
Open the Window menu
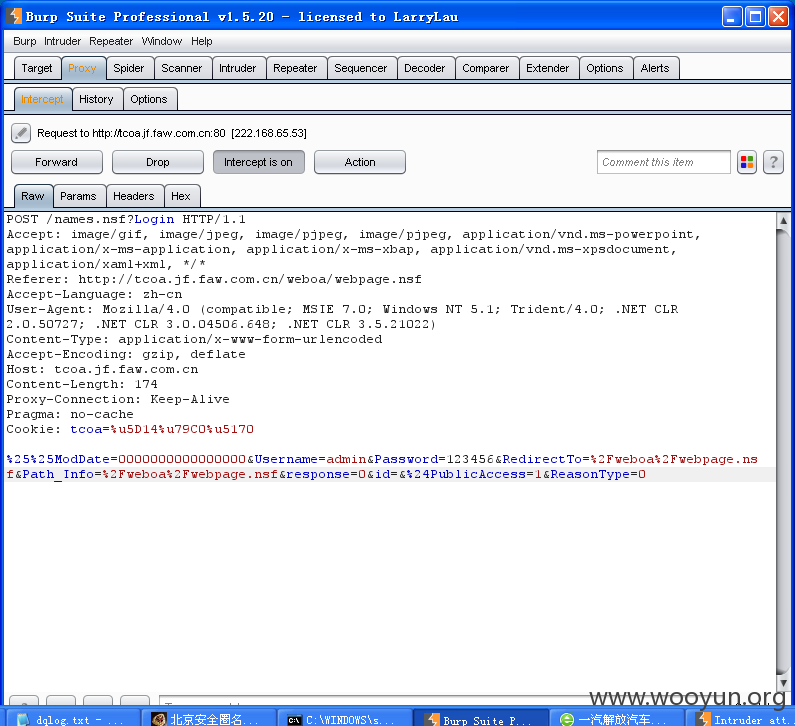162,42
